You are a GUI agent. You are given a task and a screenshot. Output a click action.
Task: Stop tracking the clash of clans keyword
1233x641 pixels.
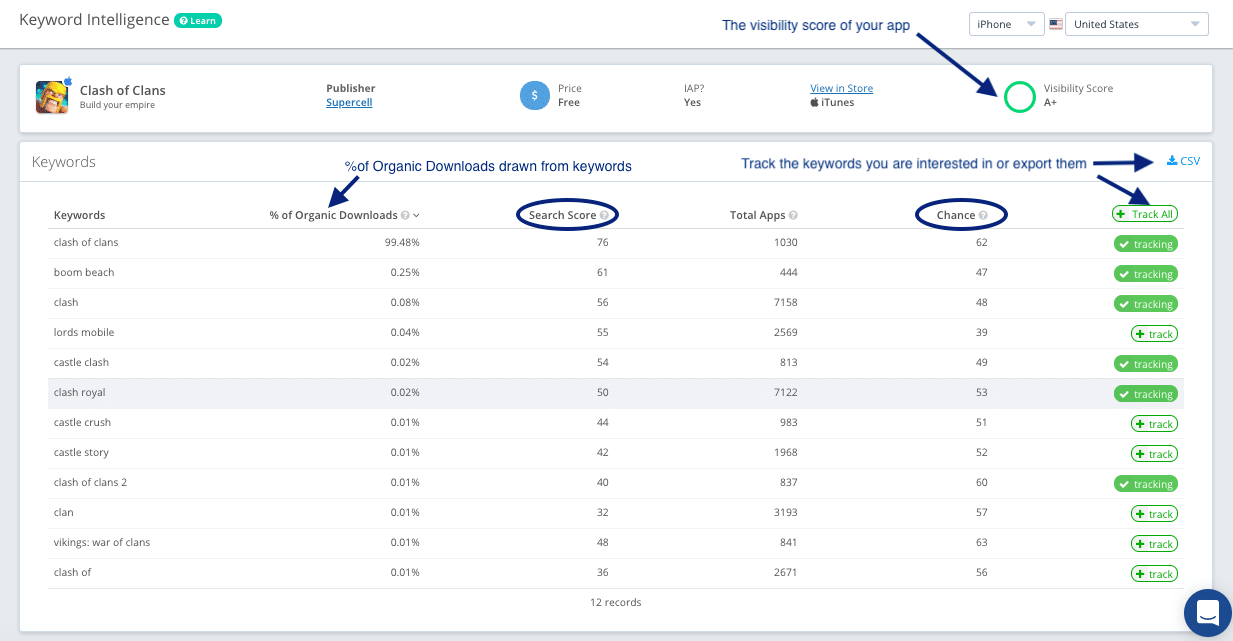pos(1146,244)
